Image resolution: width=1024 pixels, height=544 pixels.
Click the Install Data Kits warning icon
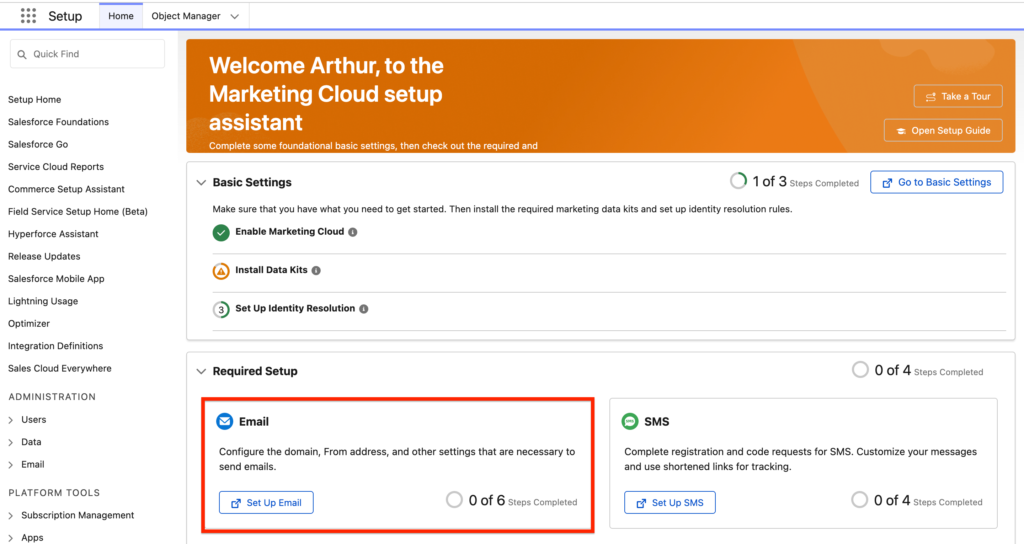pyautogui.click(x=221, y=271)
